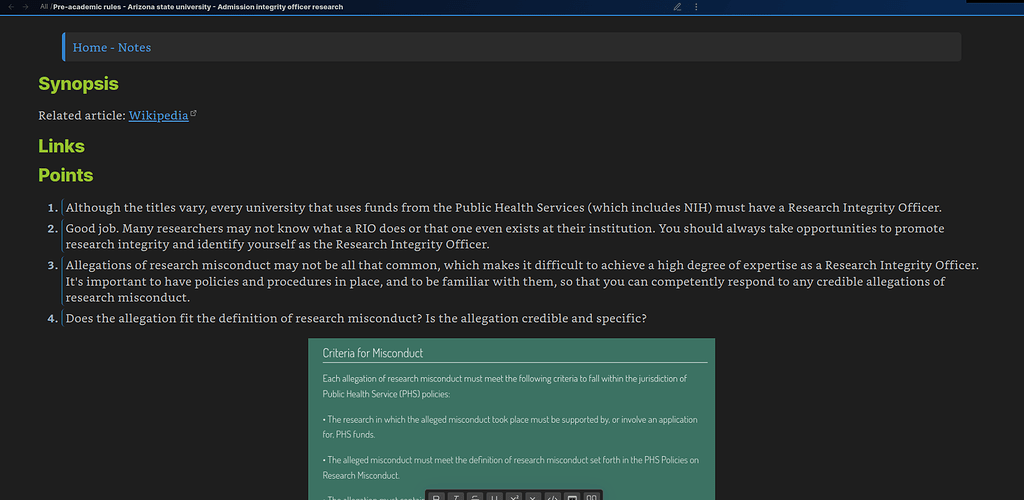This screenshot has width=1024, height=500.
Task: Apply inline code formatting from the toolbar
Action: 552,496
